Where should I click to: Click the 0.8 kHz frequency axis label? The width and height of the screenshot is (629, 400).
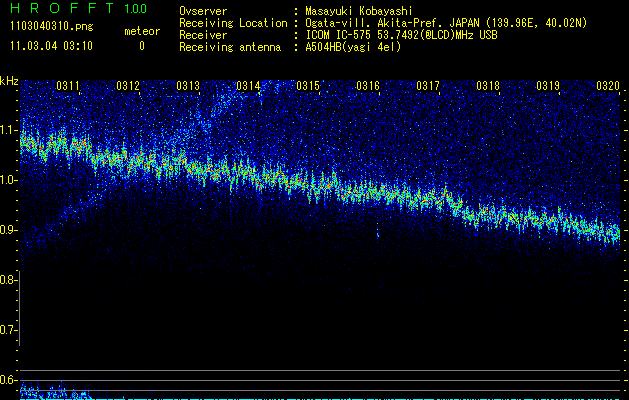8,280
